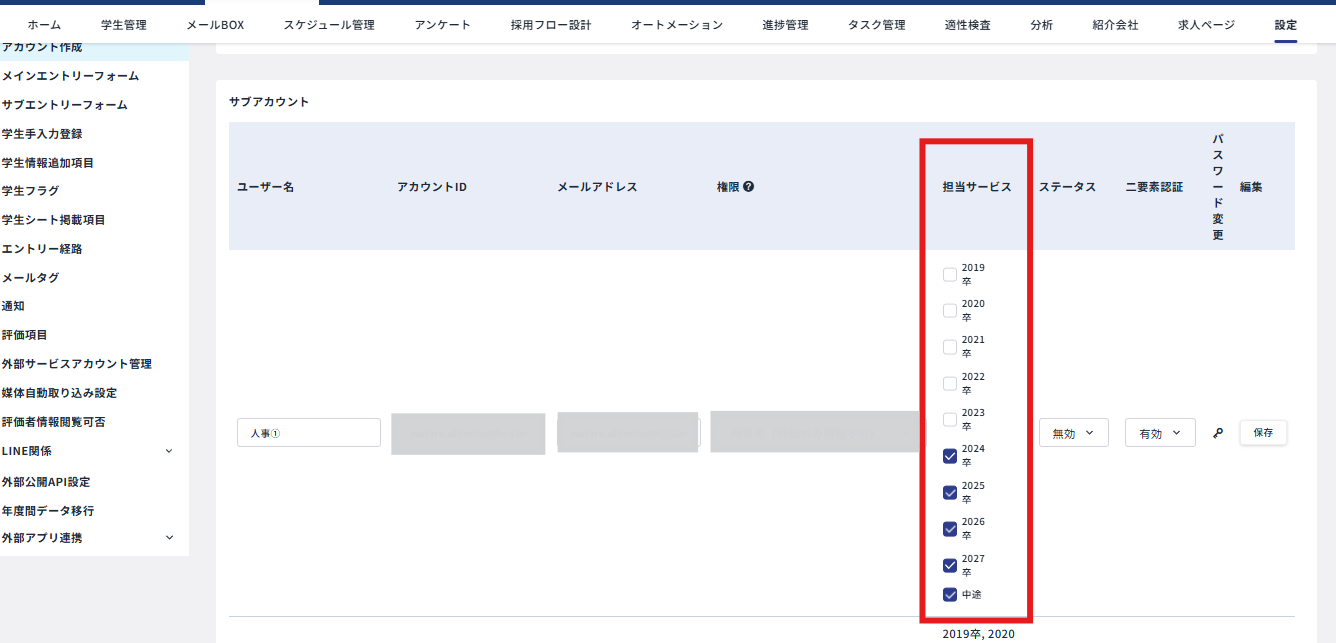Expand the LINE関係 sidebar section
Screen dimensions: 1336x643
point(169,451)
